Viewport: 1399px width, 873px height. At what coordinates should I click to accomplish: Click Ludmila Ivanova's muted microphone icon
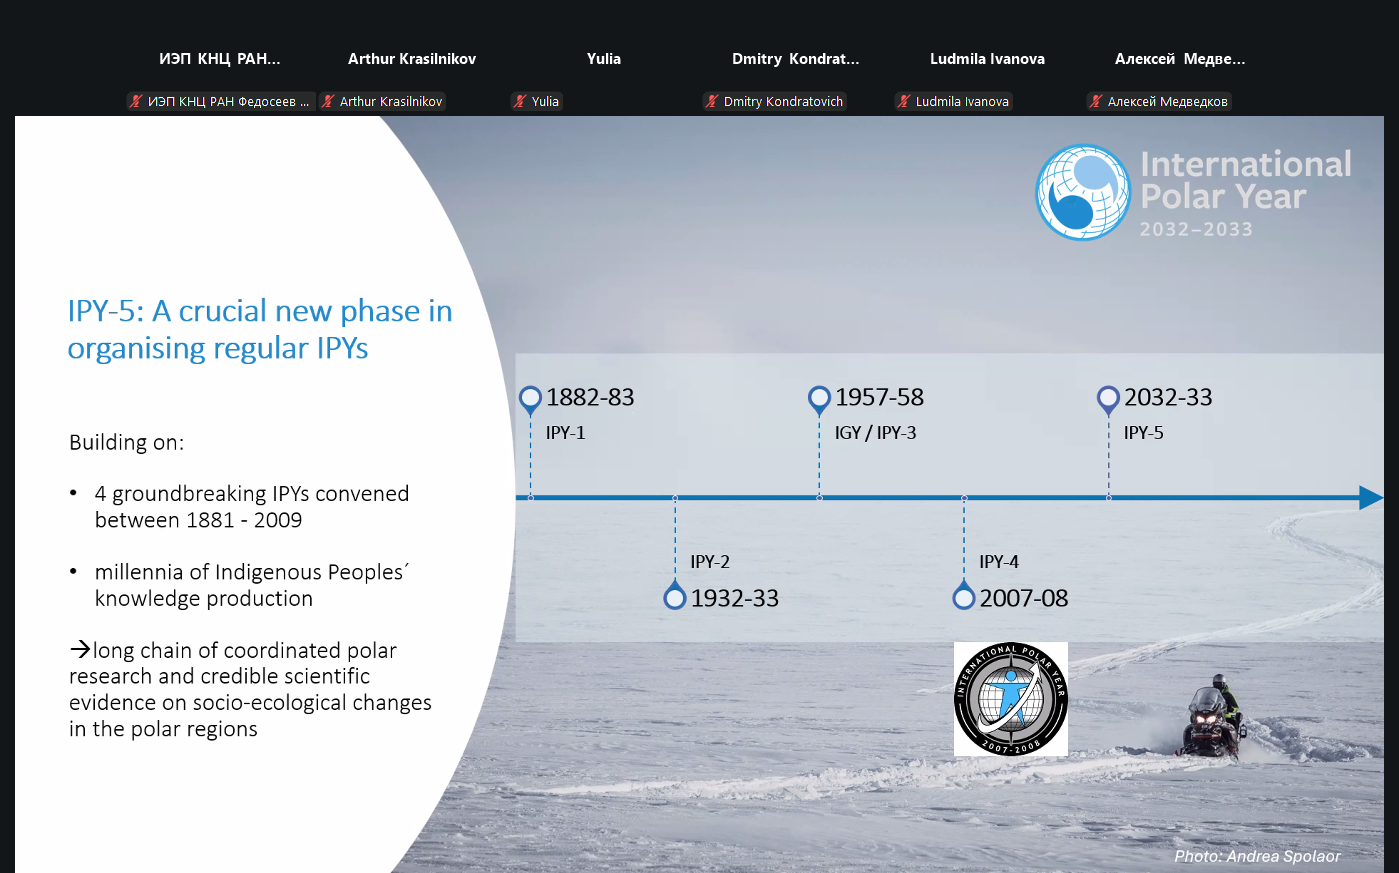(904, 101)
